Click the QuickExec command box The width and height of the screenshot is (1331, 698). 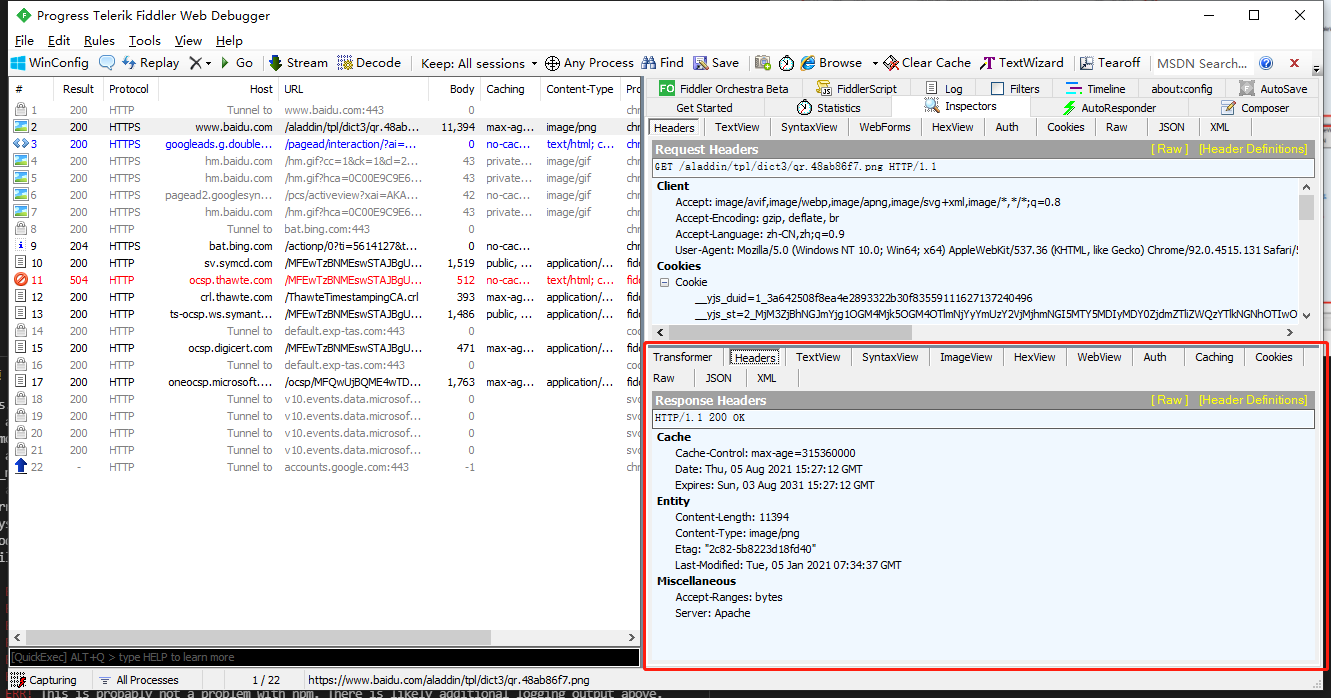[324, 657]
